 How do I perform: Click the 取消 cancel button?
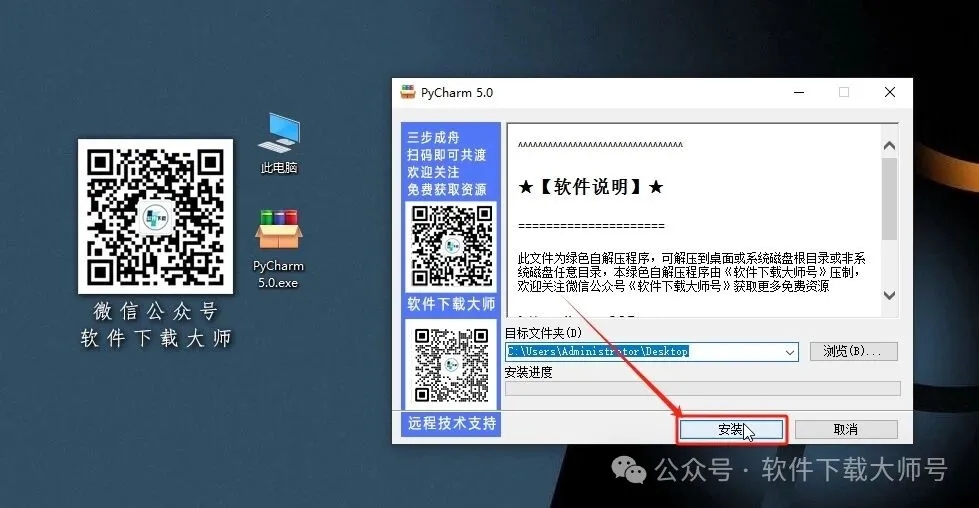(845, 429)
